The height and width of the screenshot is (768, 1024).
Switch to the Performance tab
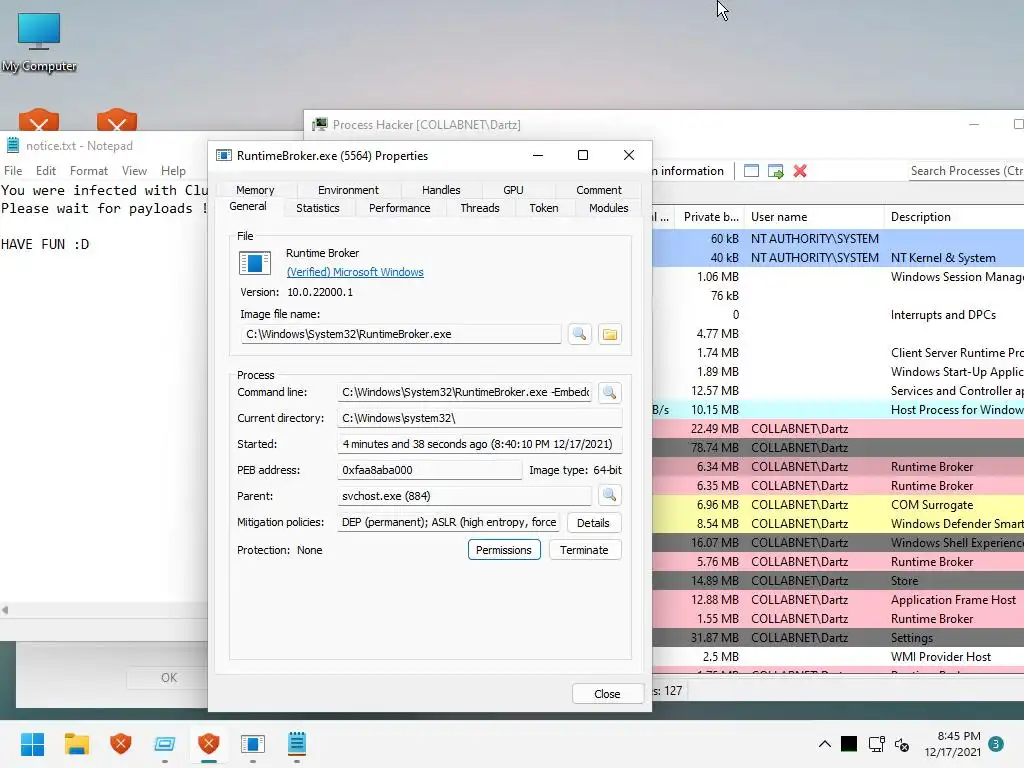[x=400, y=208]
